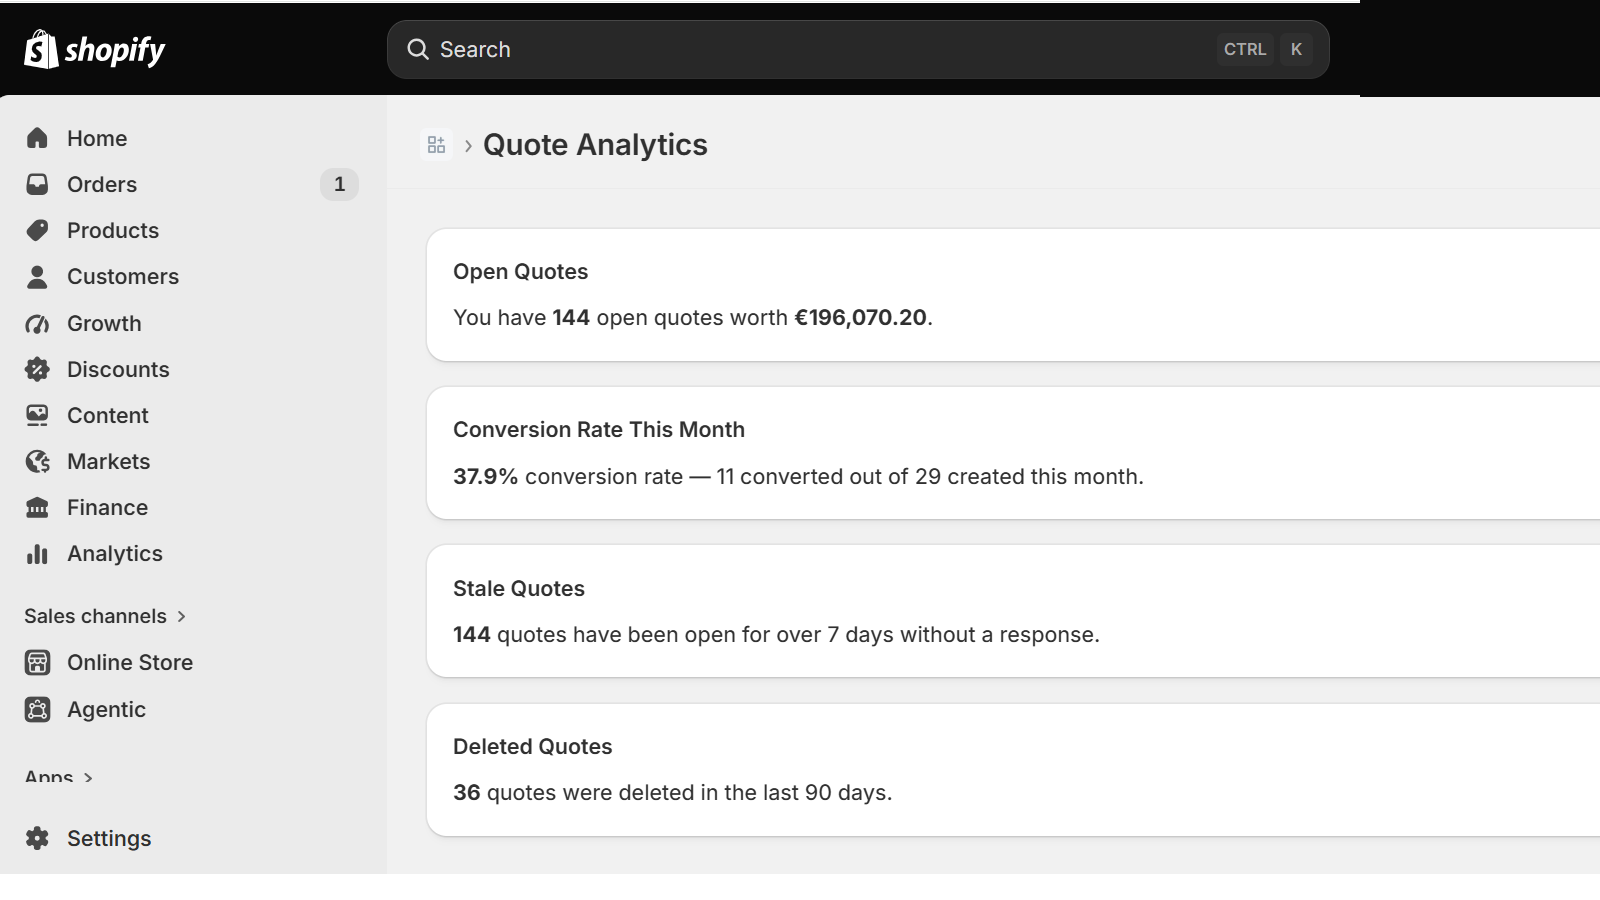Expand the Apps section chevron
The width and height of the screenshot is (1600, 900).
tap(88, 778)
